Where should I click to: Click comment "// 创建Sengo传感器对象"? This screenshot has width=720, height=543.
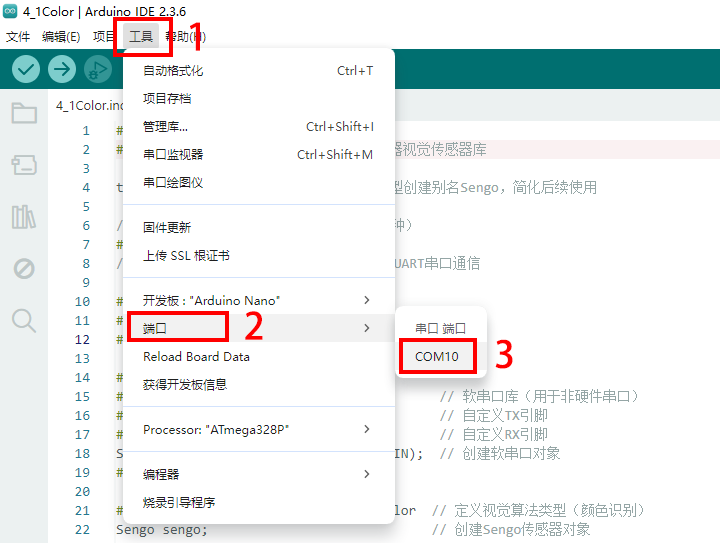pos(511,530)
